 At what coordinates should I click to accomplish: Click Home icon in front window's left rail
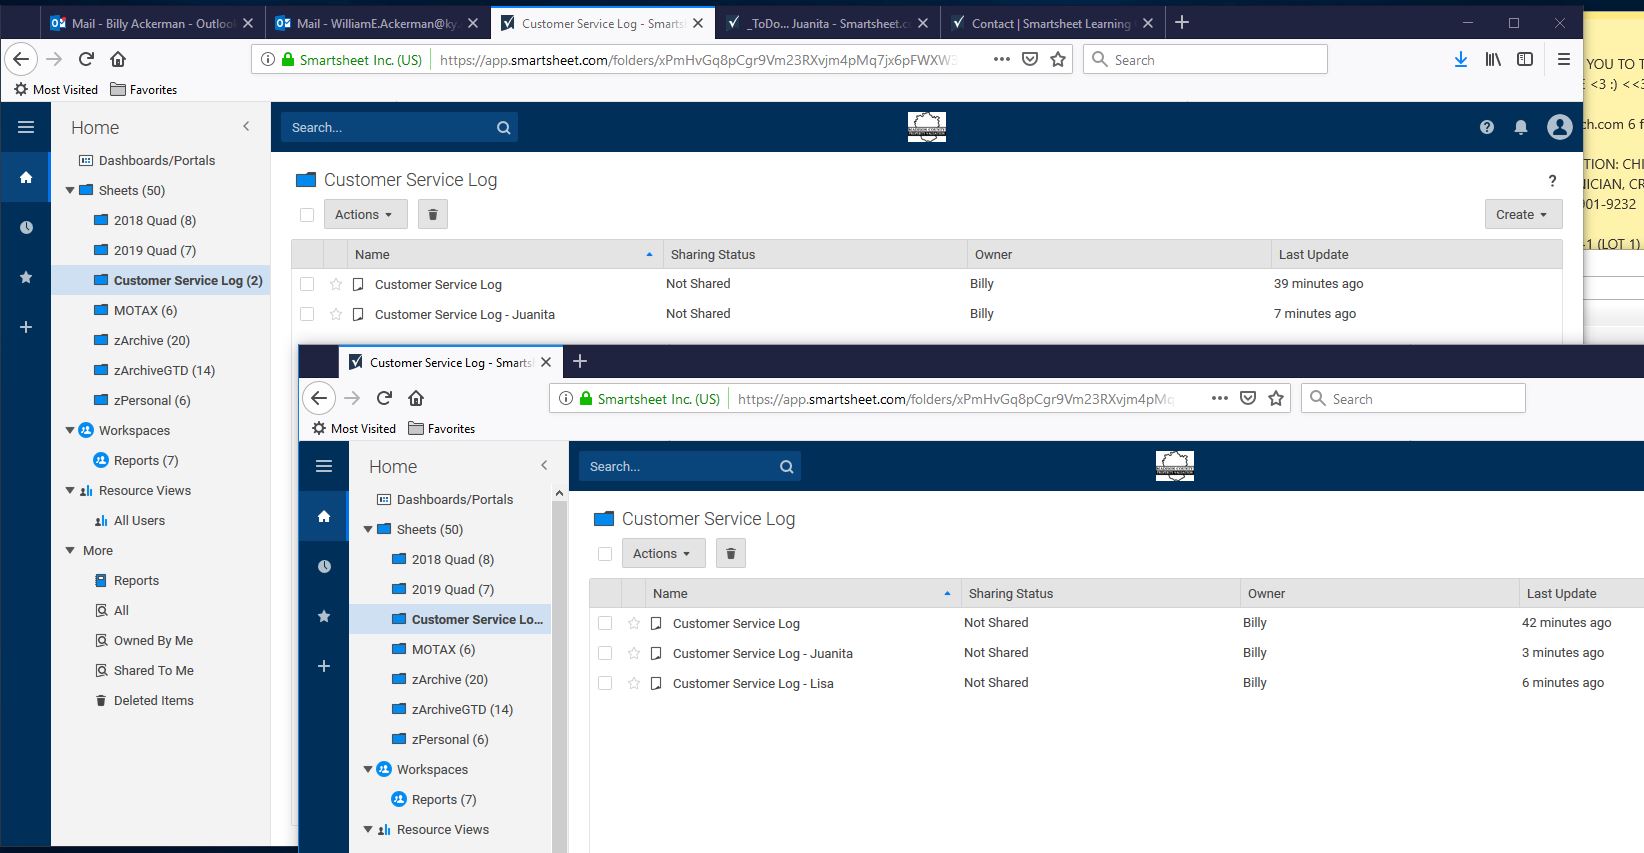point(324,516)
